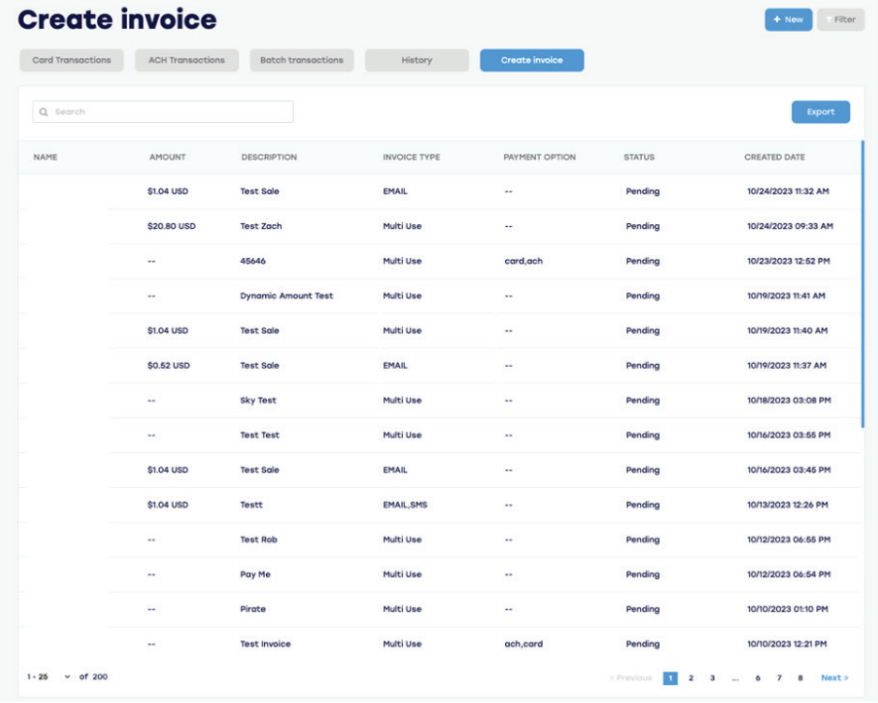This screenshot has height=703, width=878.
Task: Click the Export button
Action: click(820, 111)
